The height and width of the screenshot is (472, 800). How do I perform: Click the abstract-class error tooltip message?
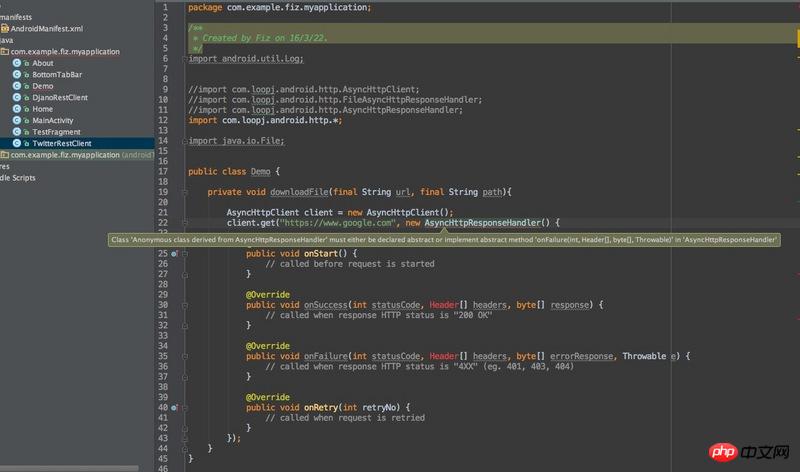pyautogui.click(x=444, y=240)
